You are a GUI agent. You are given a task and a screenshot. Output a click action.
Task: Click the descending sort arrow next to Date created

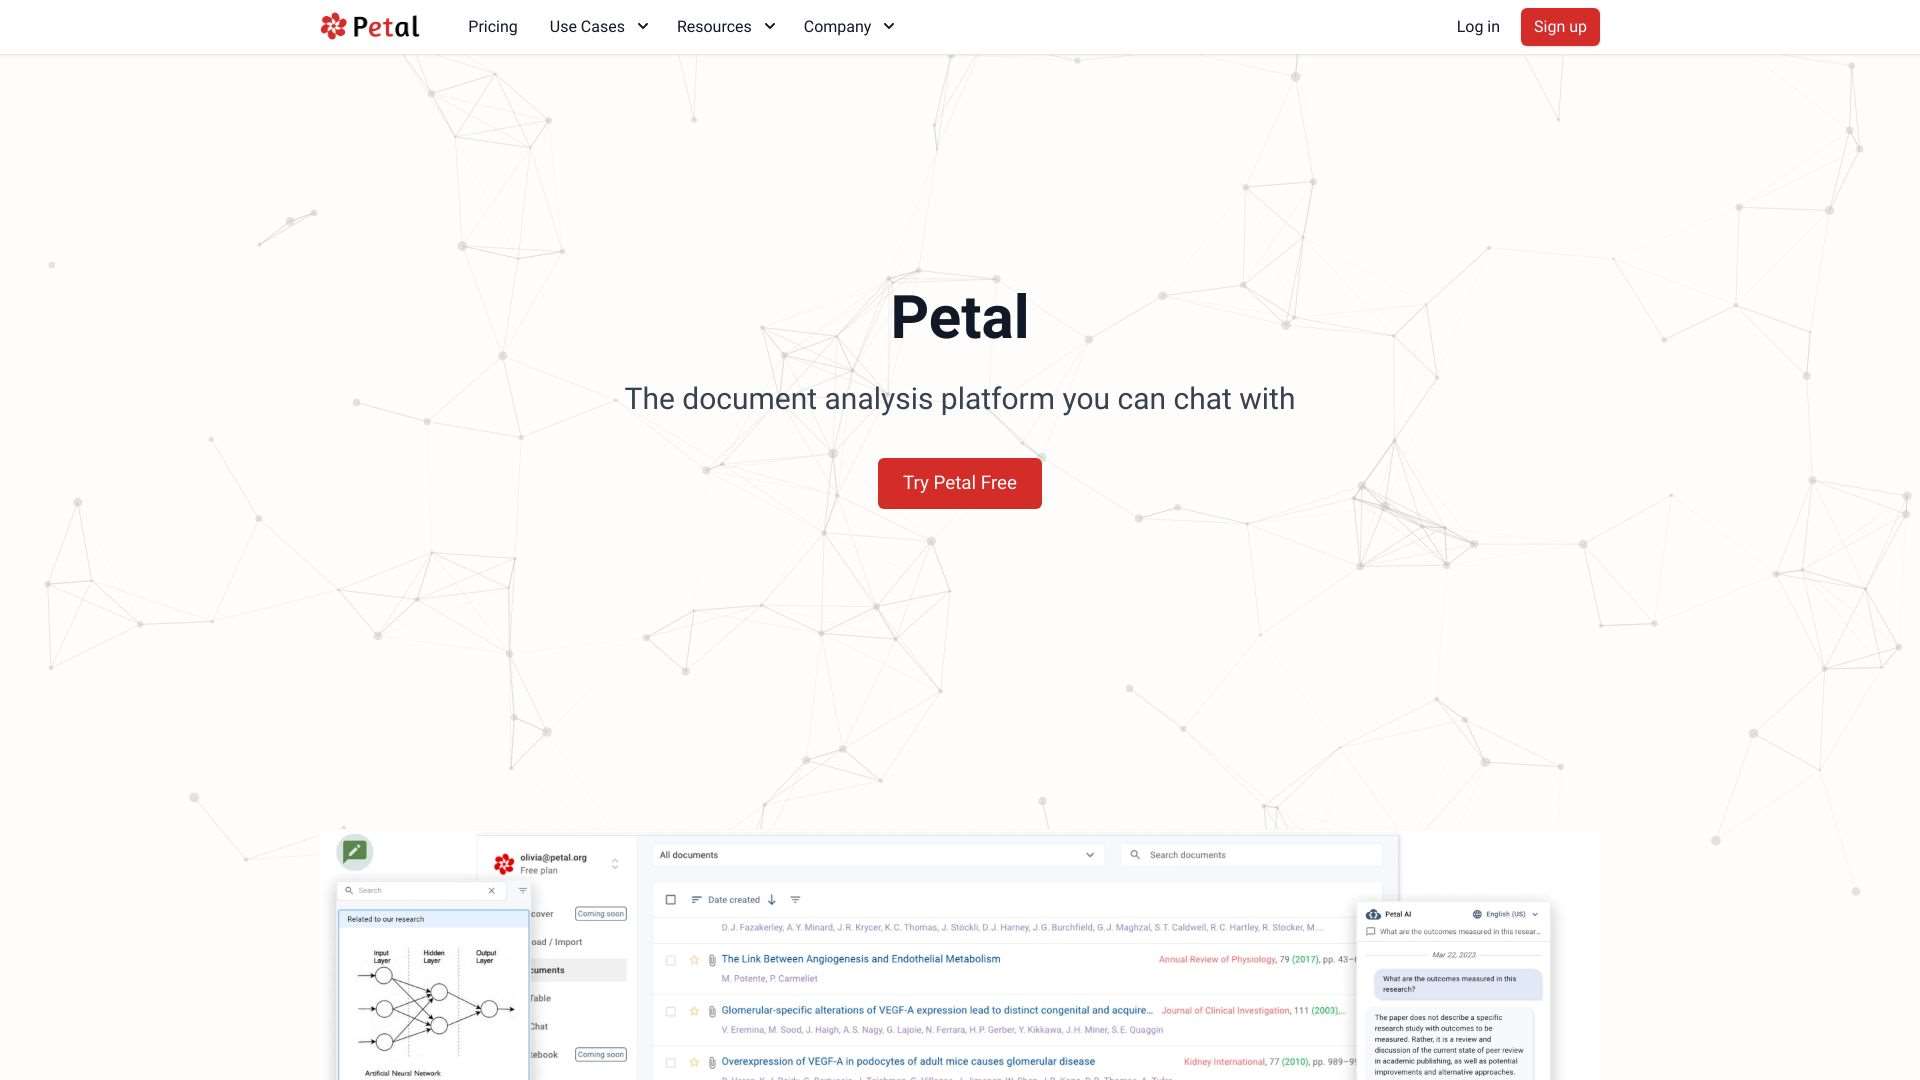[x=771, y=899]
